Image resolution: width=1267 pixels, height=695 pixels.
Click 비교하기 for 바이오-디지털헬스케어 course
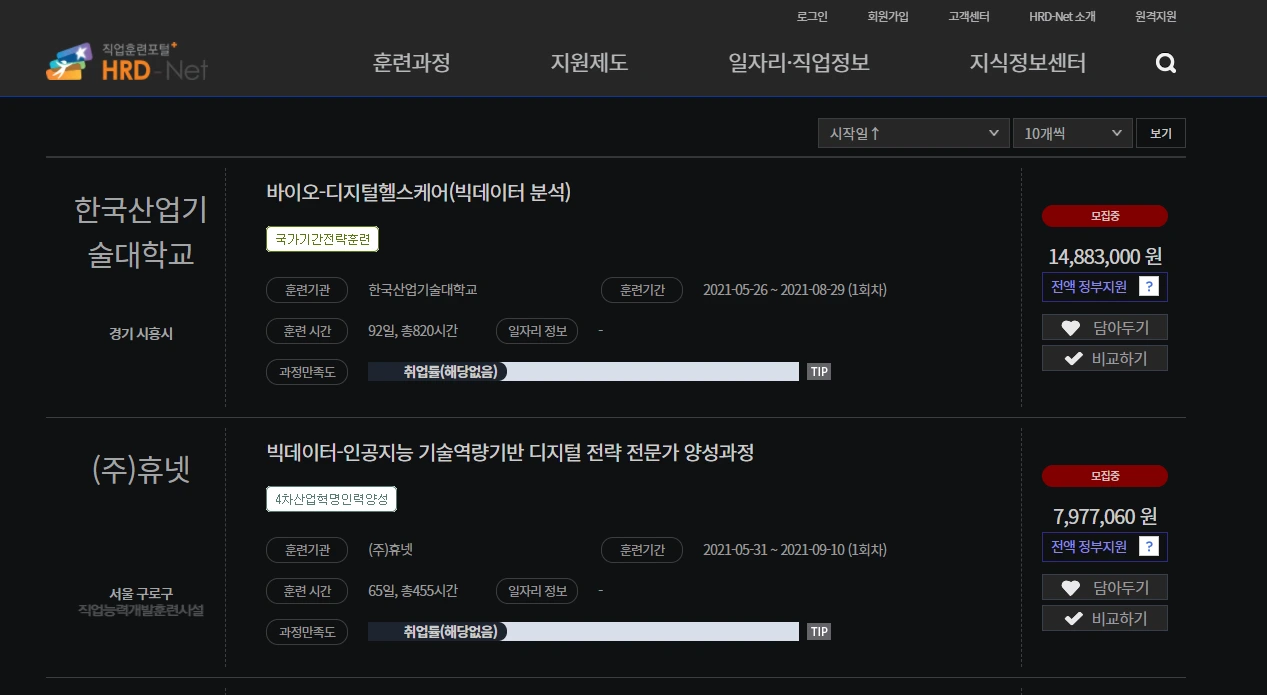coord(1104,358)
